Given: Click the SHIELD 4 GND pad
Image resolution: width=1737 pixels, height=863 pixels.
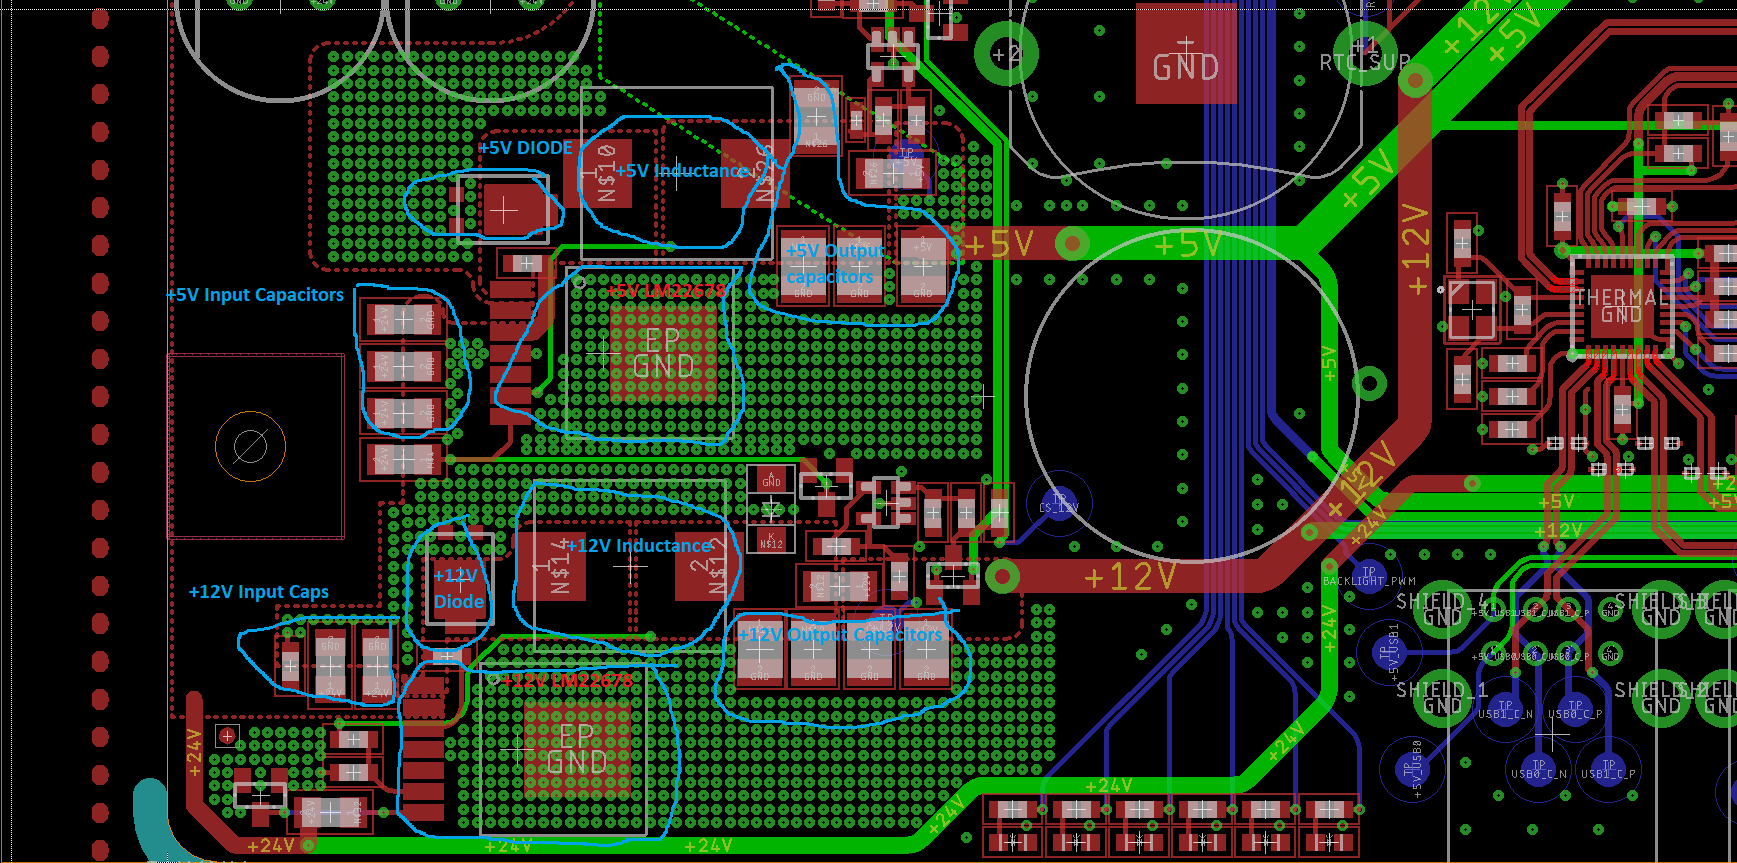Looking at the screenshot, I should (1442, 609).
